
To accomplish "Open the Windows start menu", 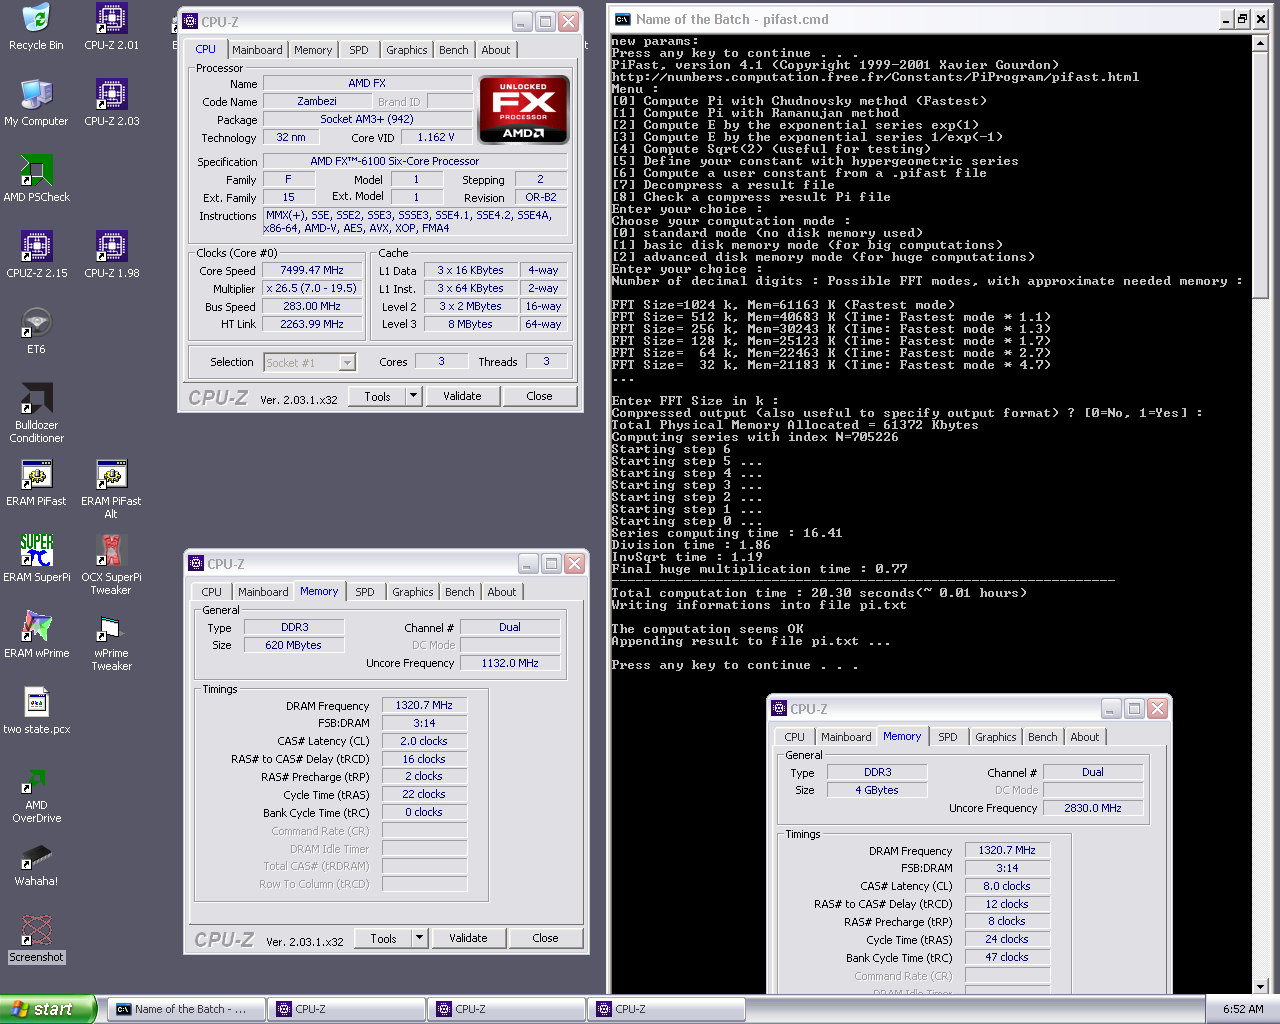I will [x=48, y=1009].
